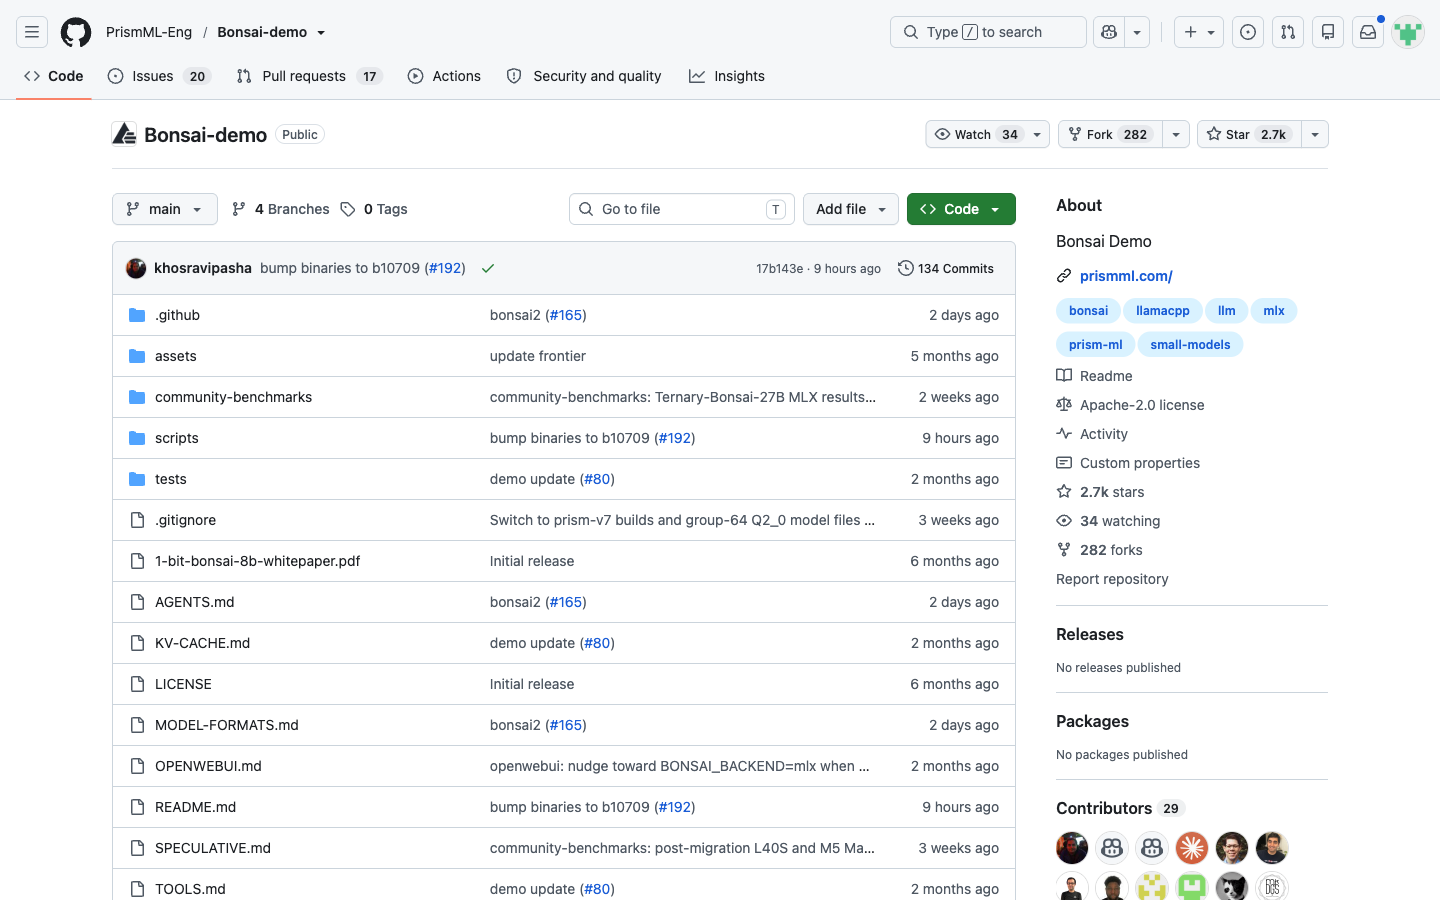Open the notifications inbox
1440x900 pixels.
click(1368, 32)
